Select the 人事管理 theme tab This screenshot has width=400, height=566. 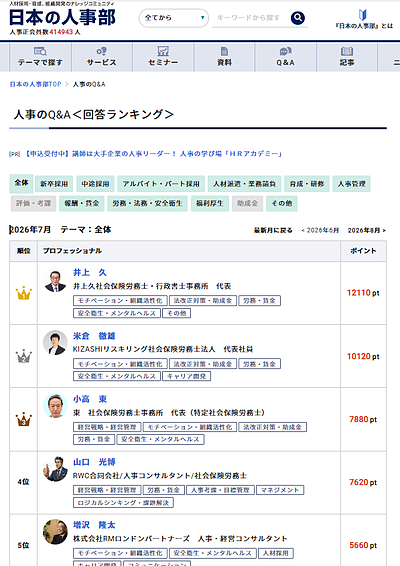tap(351, 184)
